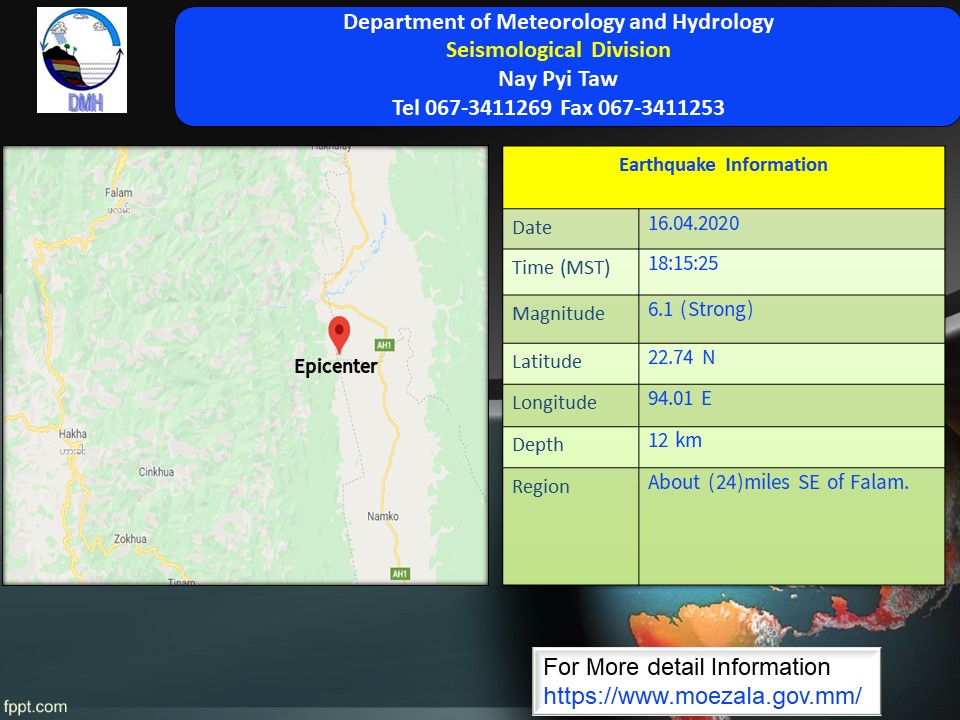The image size is (960, 720).
Task: Click the Seismological Division yellow heading
Action: [x=558, y=50]
